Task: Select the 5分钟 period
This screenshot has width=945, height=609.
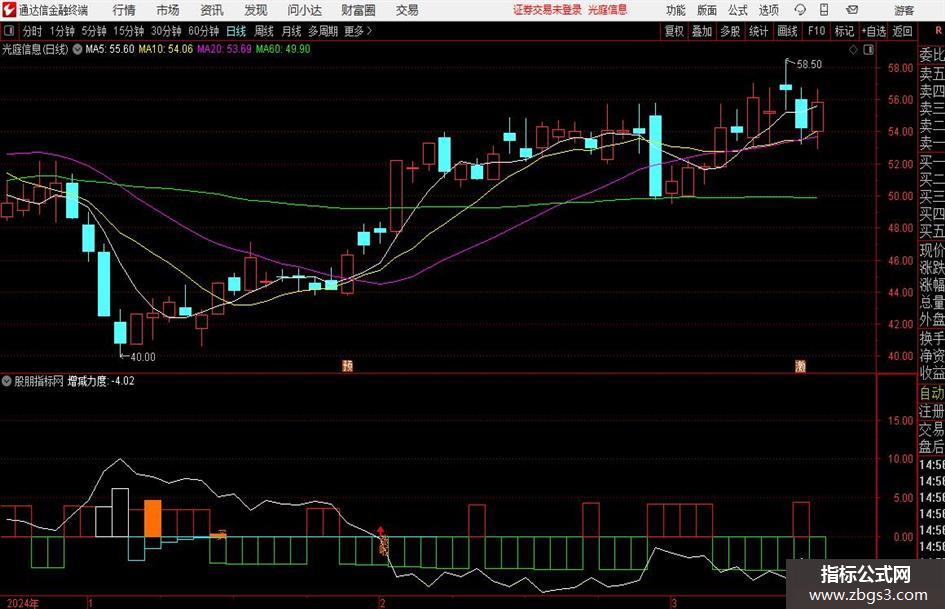Action: pyautogui.click(x=94, y=31)
